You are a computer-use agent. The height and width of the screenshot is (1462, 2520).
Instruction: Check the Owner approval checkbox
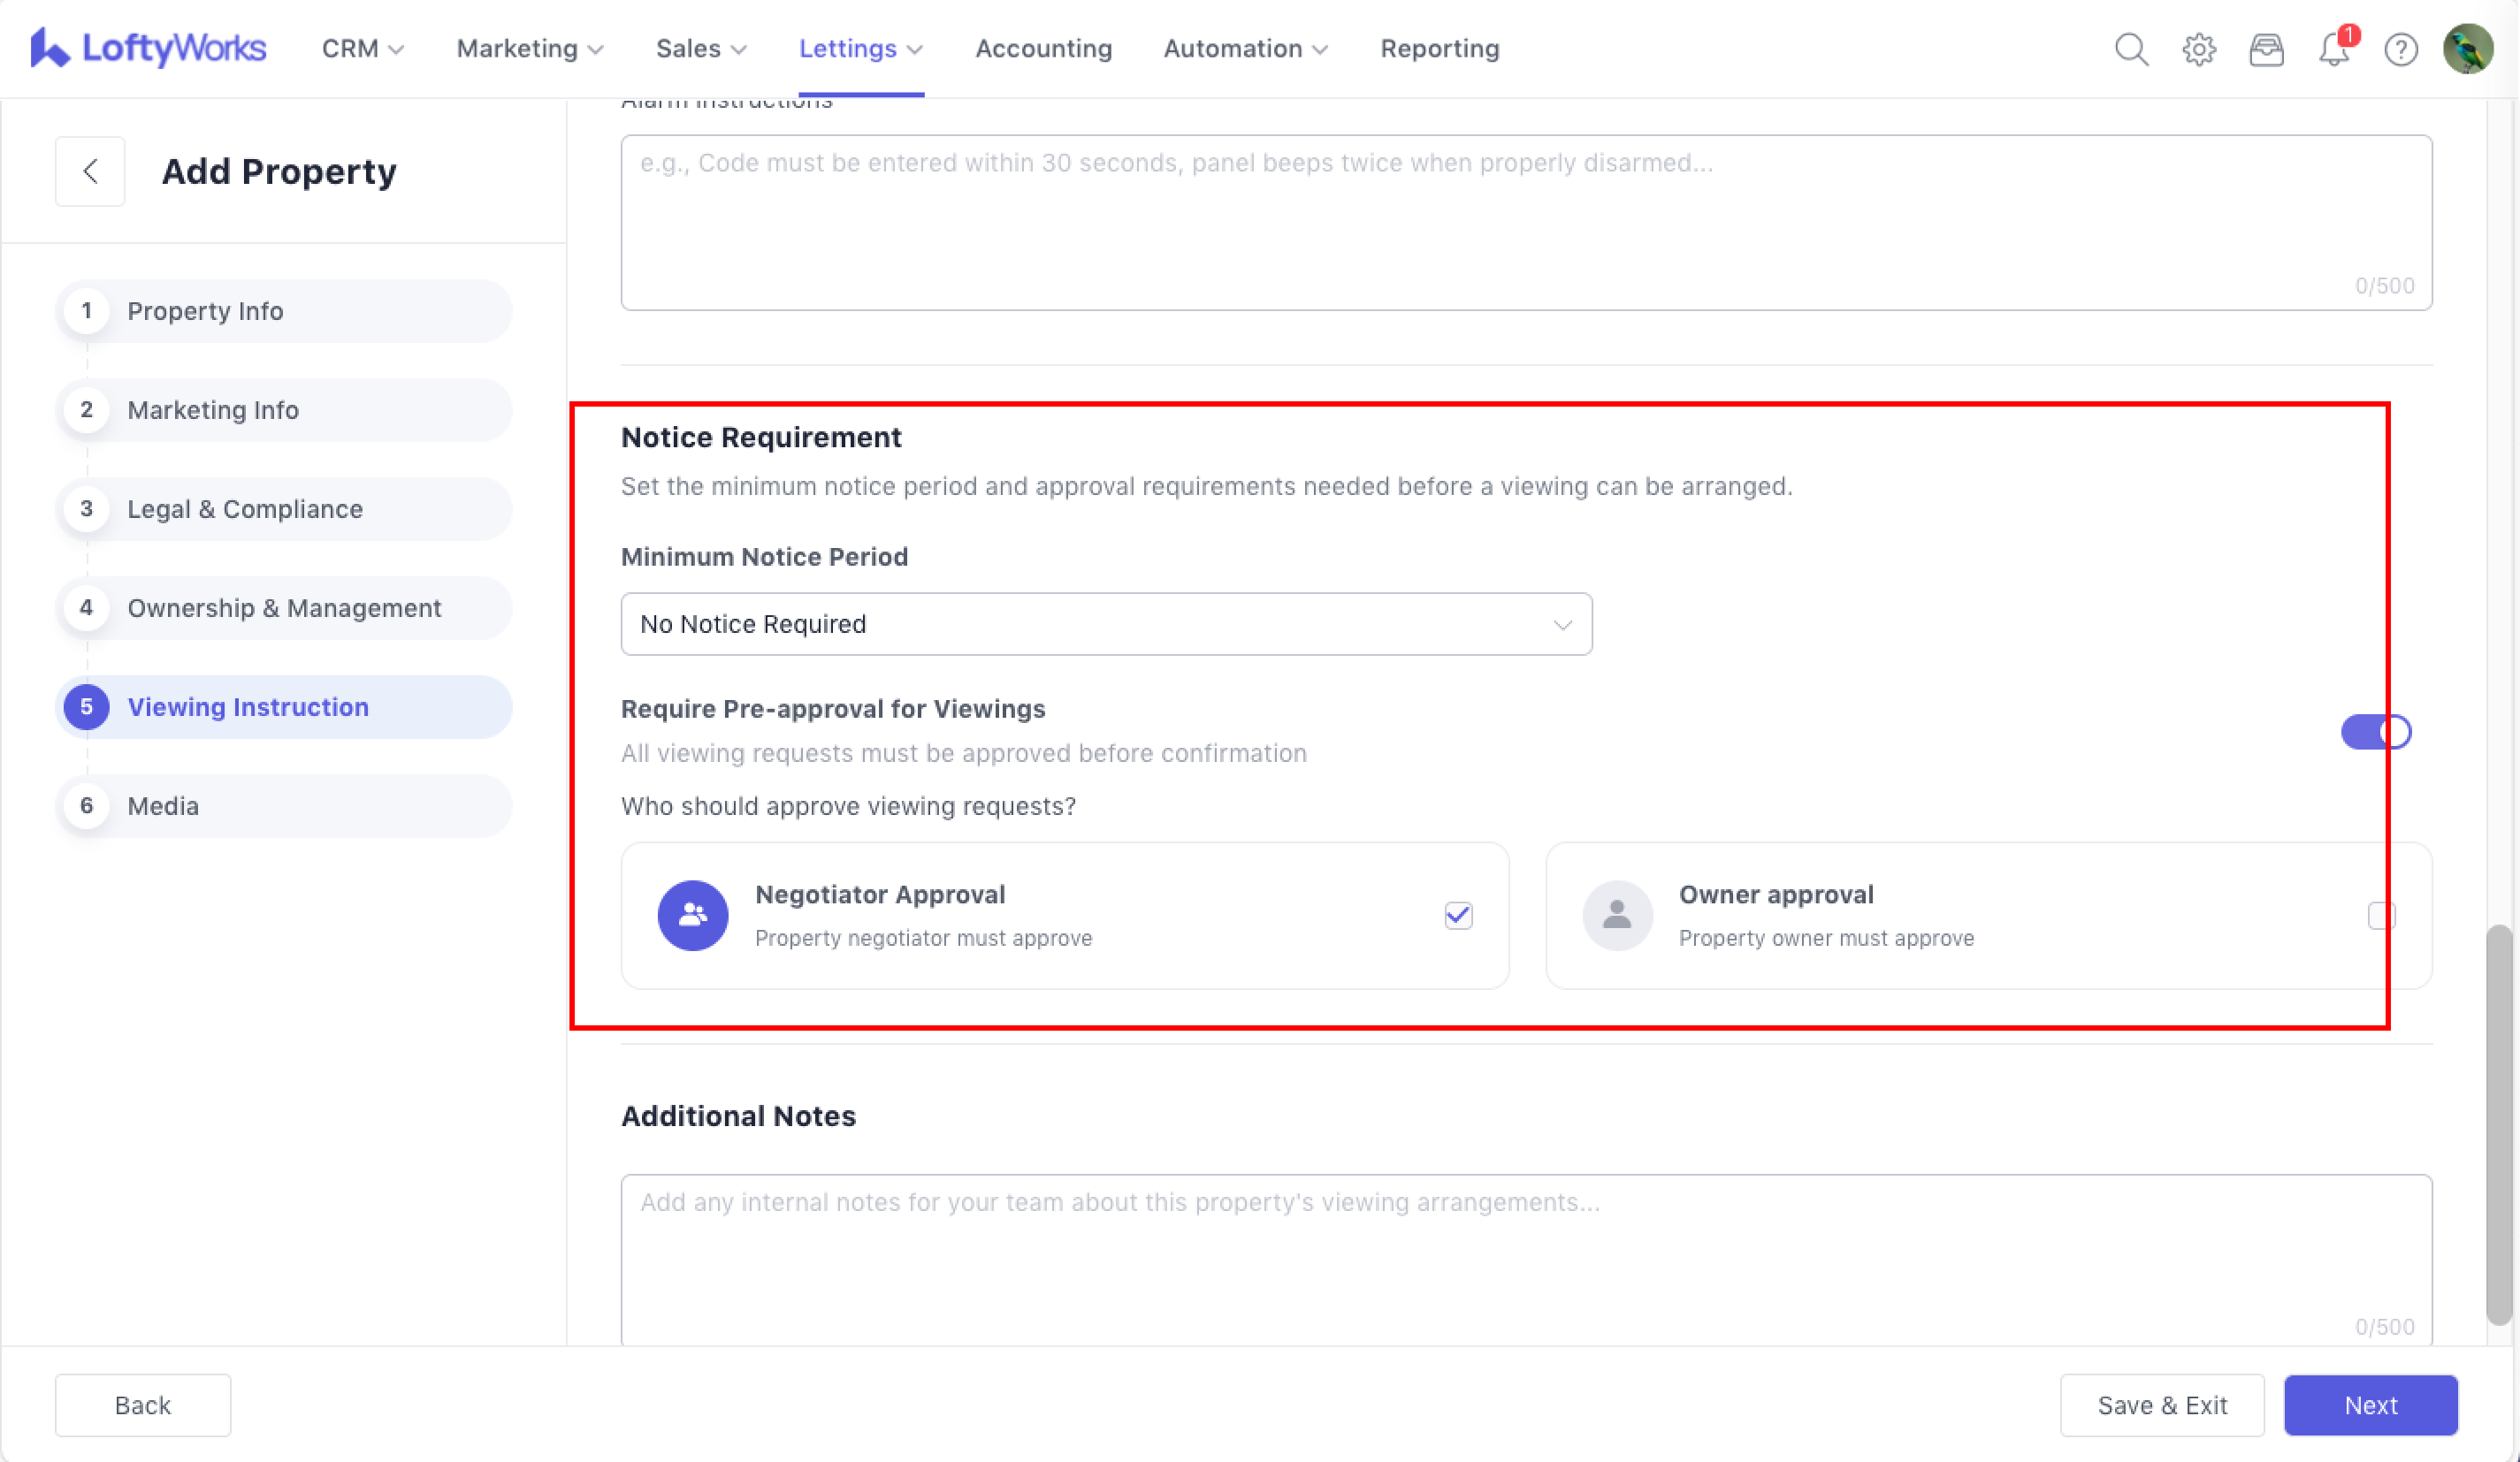point(2381,915)
